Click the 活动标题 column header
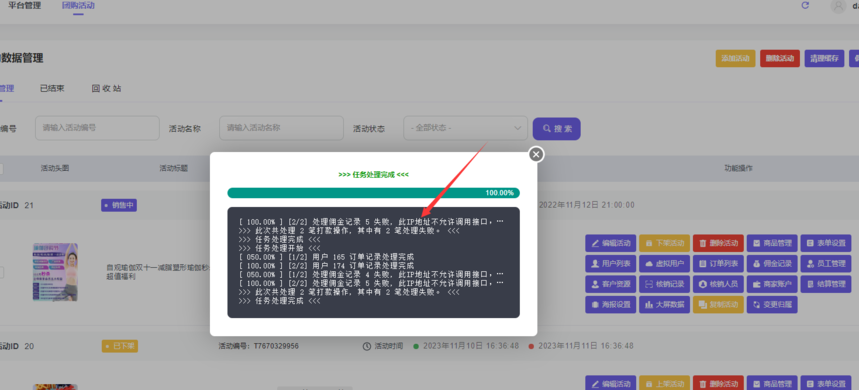Screen dimensions: 859x390 pos(174,168)
